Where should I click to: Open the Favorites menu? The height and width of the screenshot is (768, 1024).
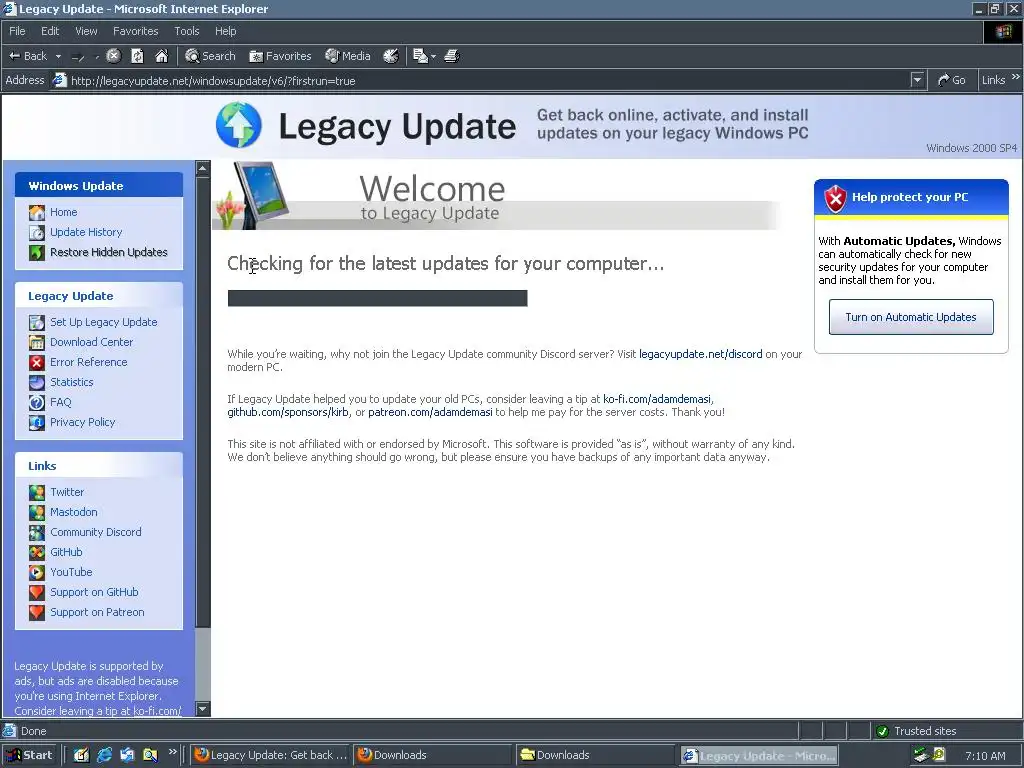click(x=135, y=31)
